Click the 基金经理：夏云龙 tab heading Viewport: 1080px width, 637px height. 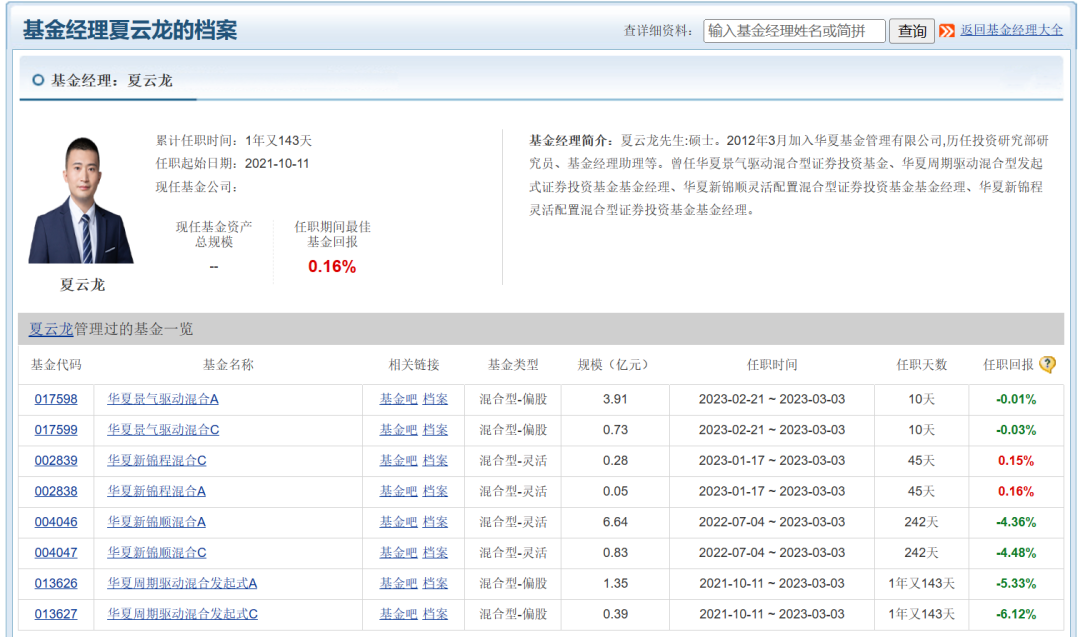pyautogui.click(x=112, y=81)
